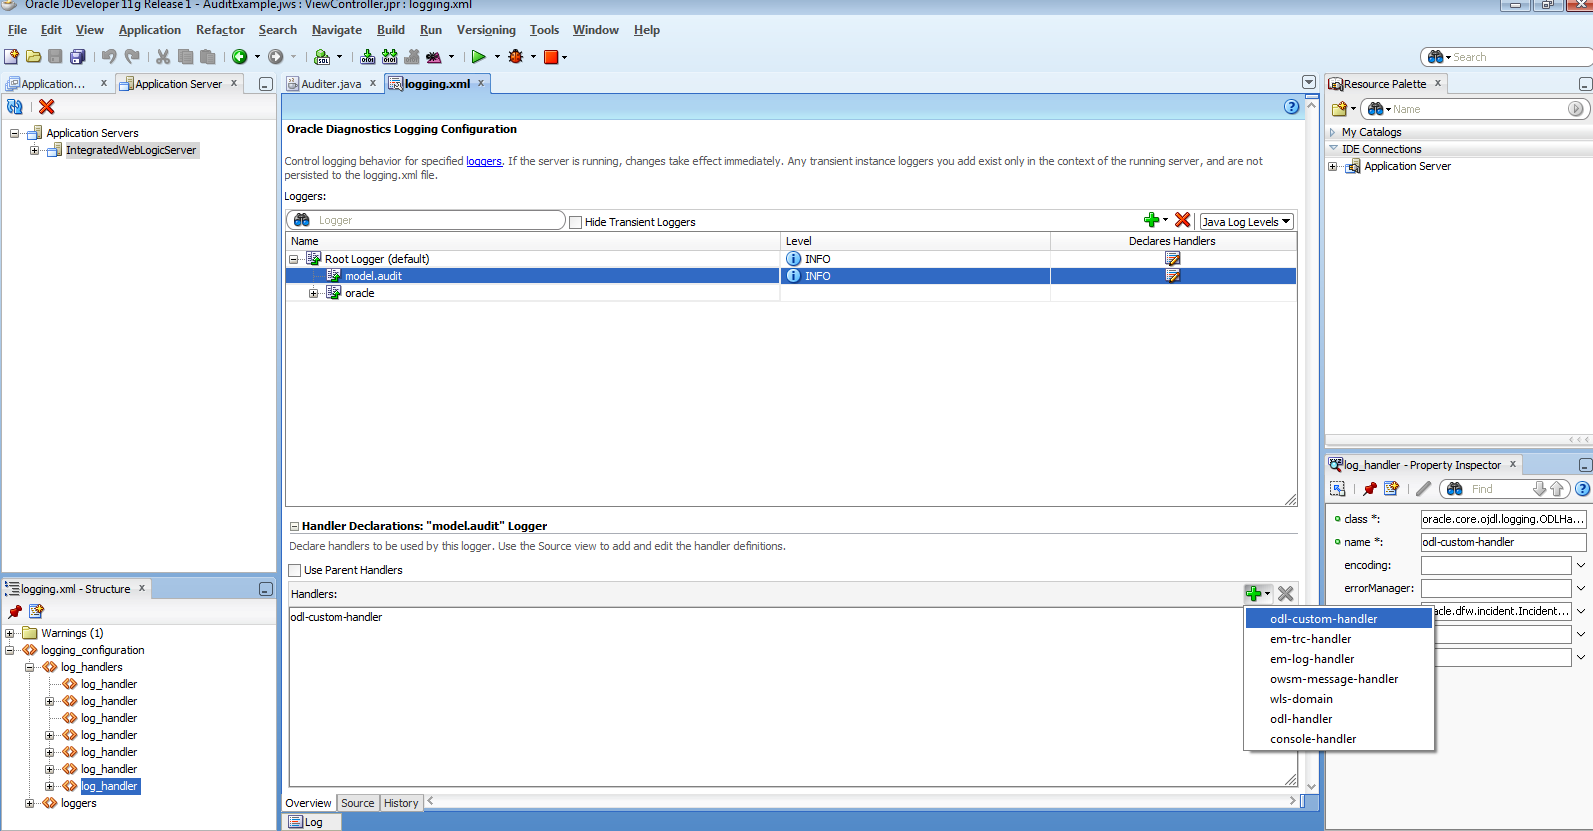Follow the loggers hyperlink
Image resolution: width=1593 pixels, height=831 pixels.
[x=484, y=161]
